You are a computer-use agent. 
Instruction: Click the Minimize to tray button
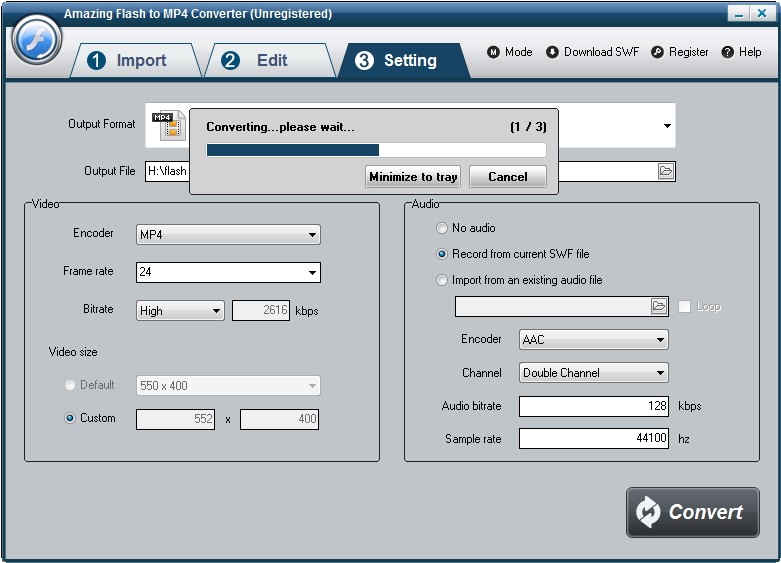(413, 177)
